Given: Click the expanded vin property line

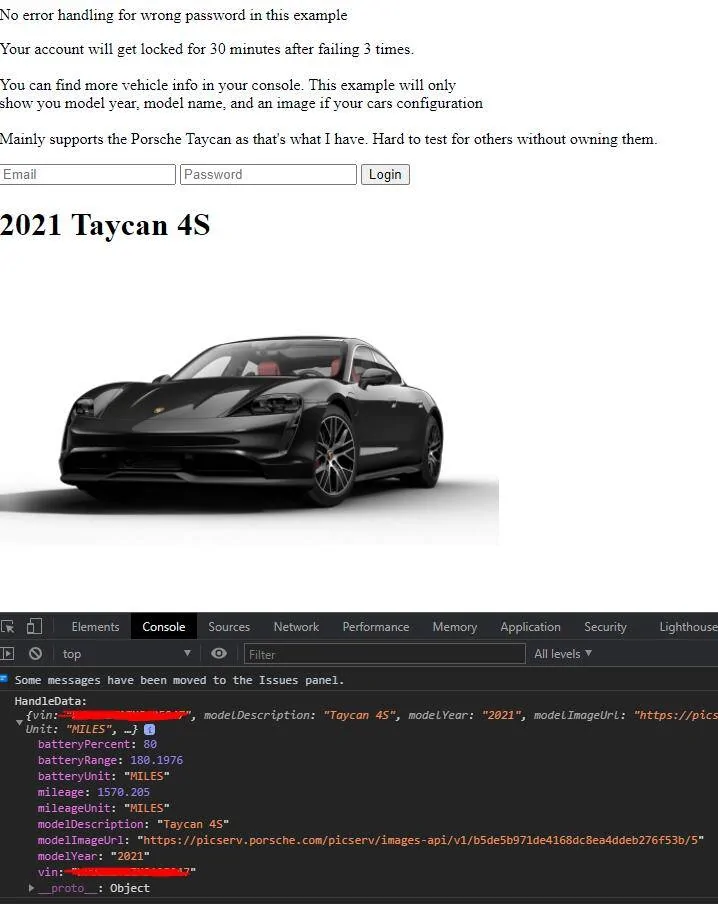Looking at the screenshot, I should click(116, 872).
